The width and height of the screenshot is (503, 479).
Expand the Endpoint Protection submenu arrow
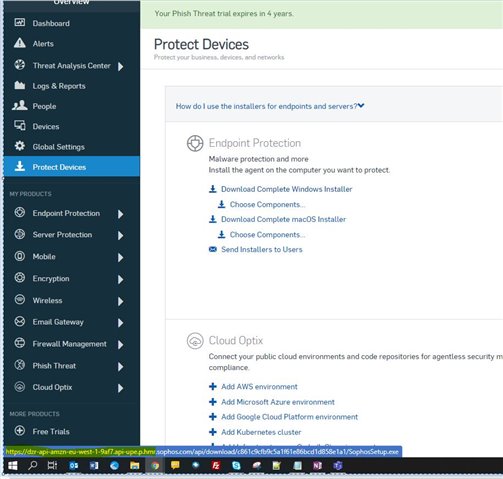point(121,214)
